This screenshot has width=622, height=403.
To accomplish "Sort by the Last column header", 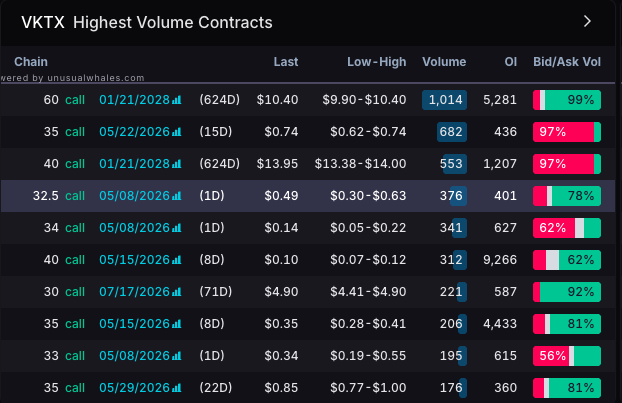I will 286,62.
